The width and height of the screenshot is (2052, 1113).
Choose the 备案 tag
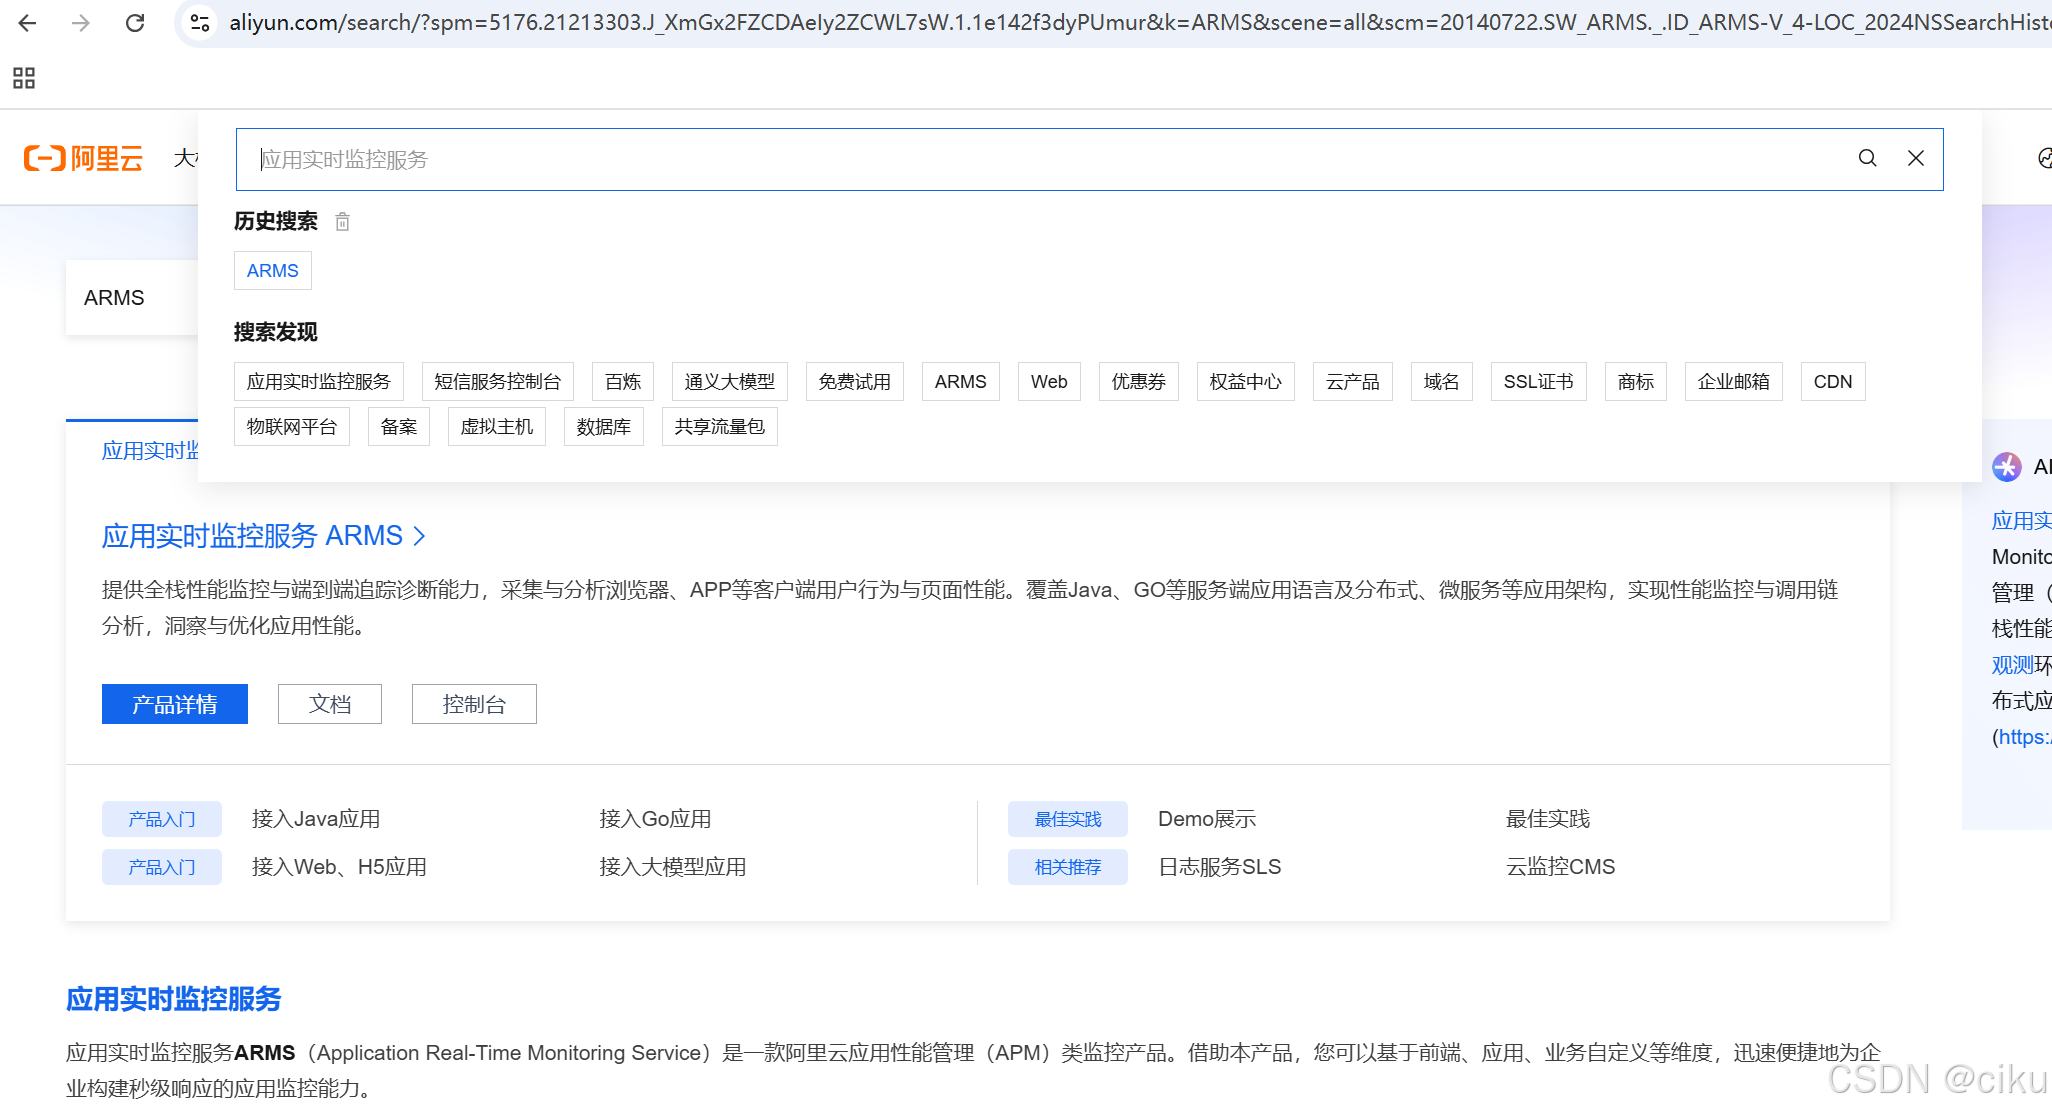(399, 426)
